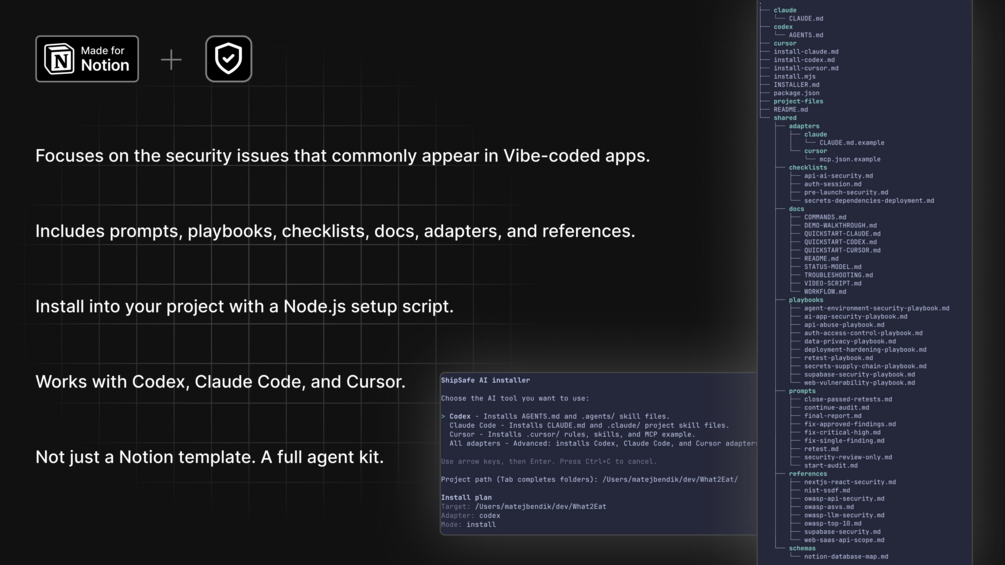Open TROUBLESHOOTING.md file
Image resolution: width=1005 pixels, height=565 pixels.
click(x=838, y=275)
